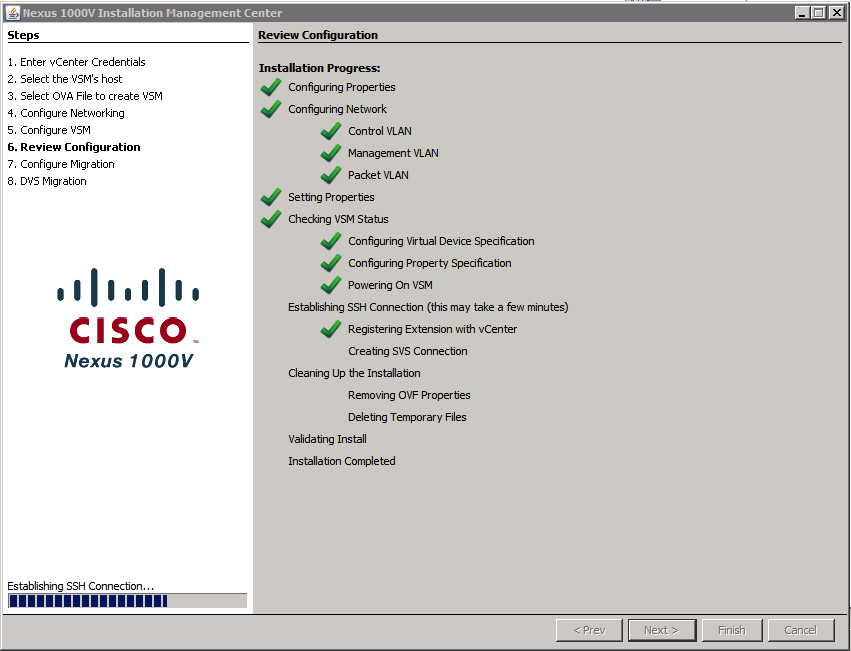Click the Packet VLAN text
The width and height of the screenshot is (851, 651).
point(378,175)
